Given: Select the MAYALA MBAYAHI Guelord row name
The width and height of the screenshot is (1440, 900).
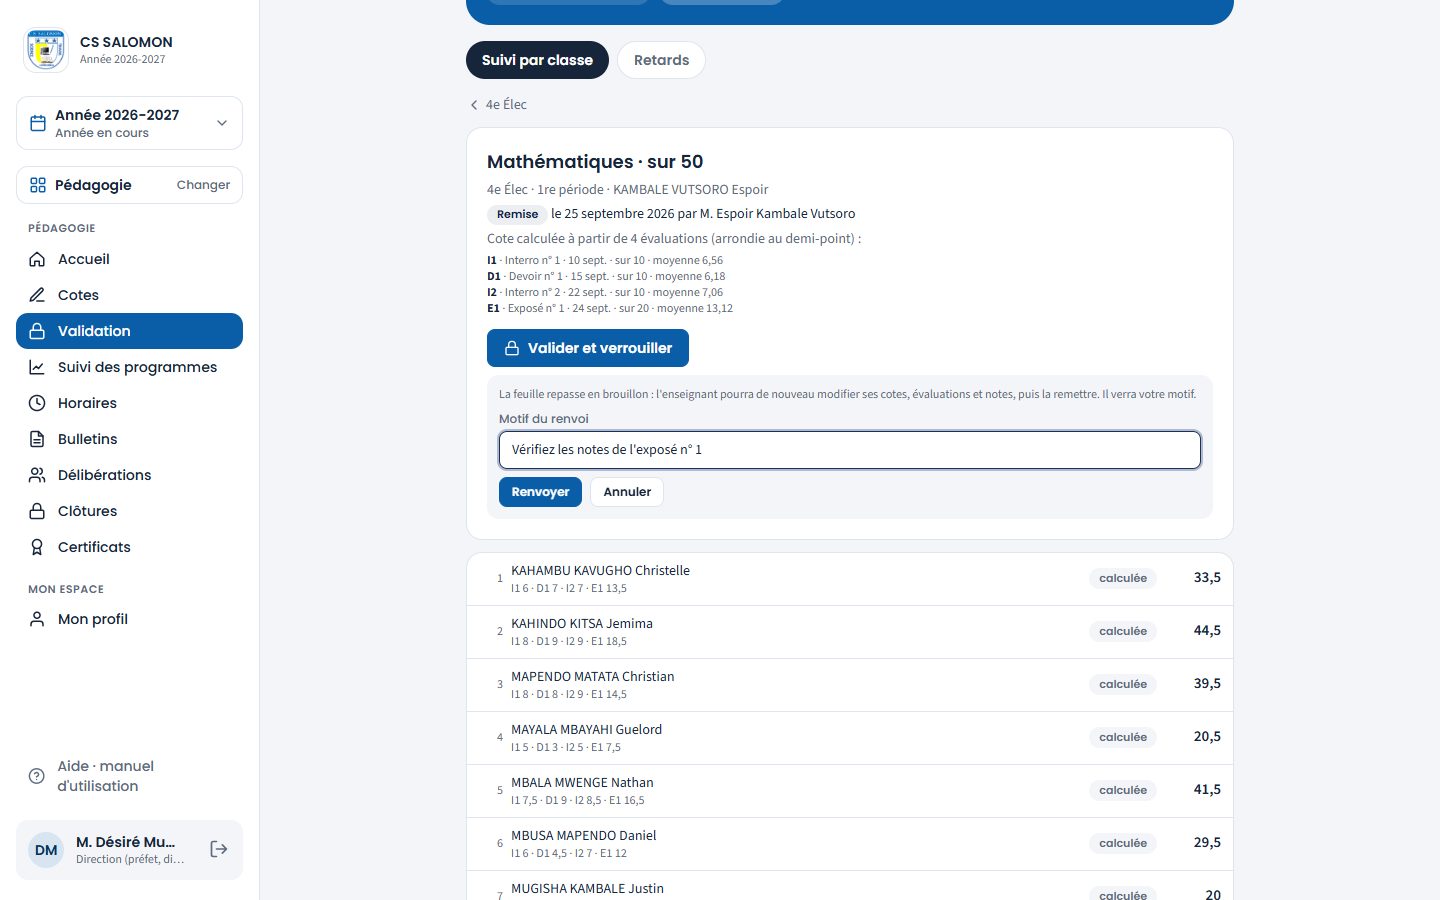Looking at the screenshot, I should tap(587, 729).
